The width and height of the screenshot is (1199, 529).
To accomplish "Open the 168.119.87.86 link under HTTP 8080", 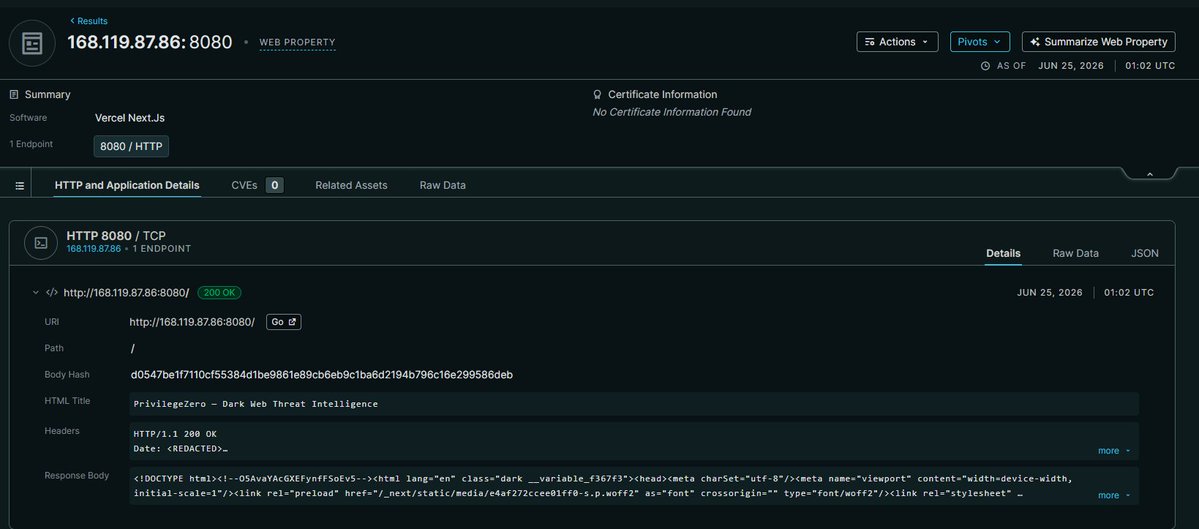I will coord(93,249).
